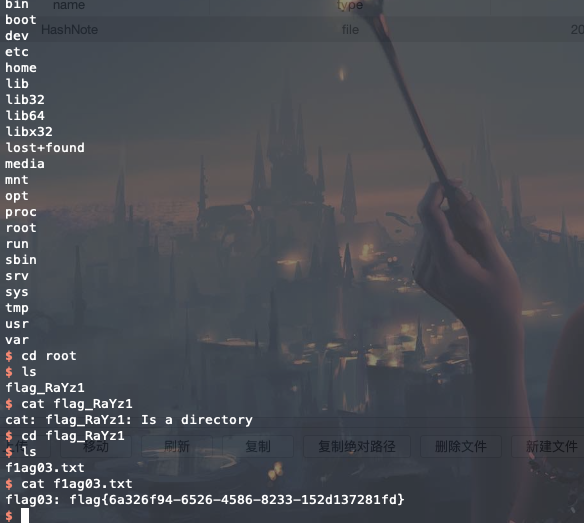584x523 pixels.
Task: Click the 移动 (move) button
Action: click(96, 446)
